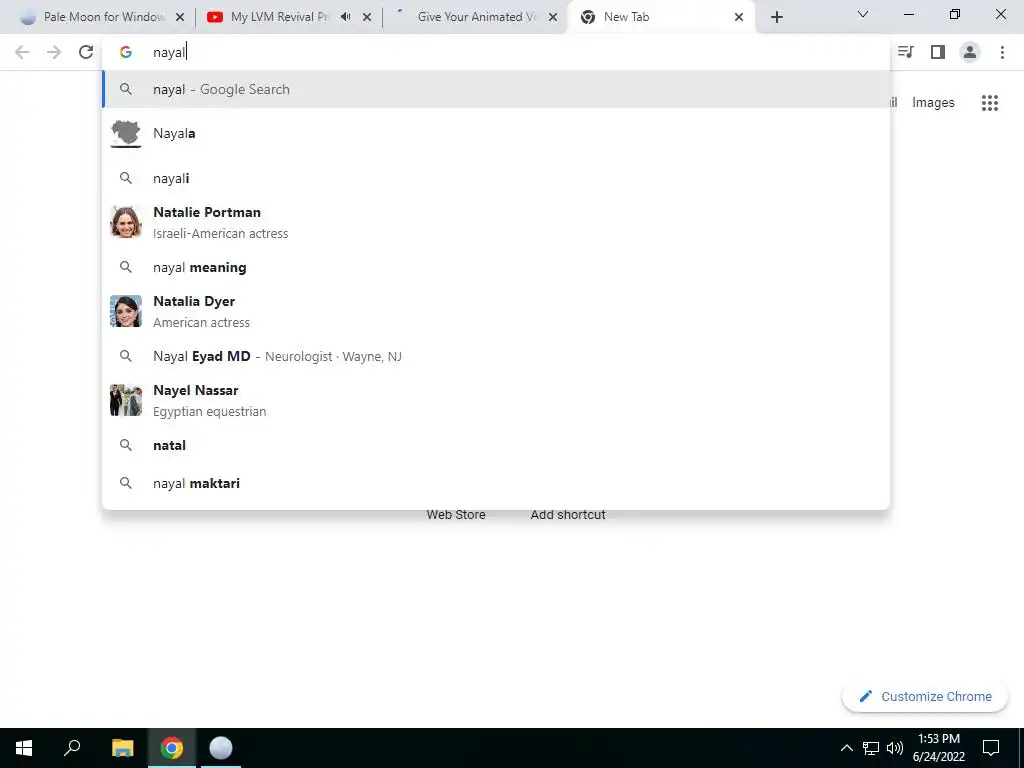Click the search icon beside nayal meaning
1024x768 pixels.
126,267
